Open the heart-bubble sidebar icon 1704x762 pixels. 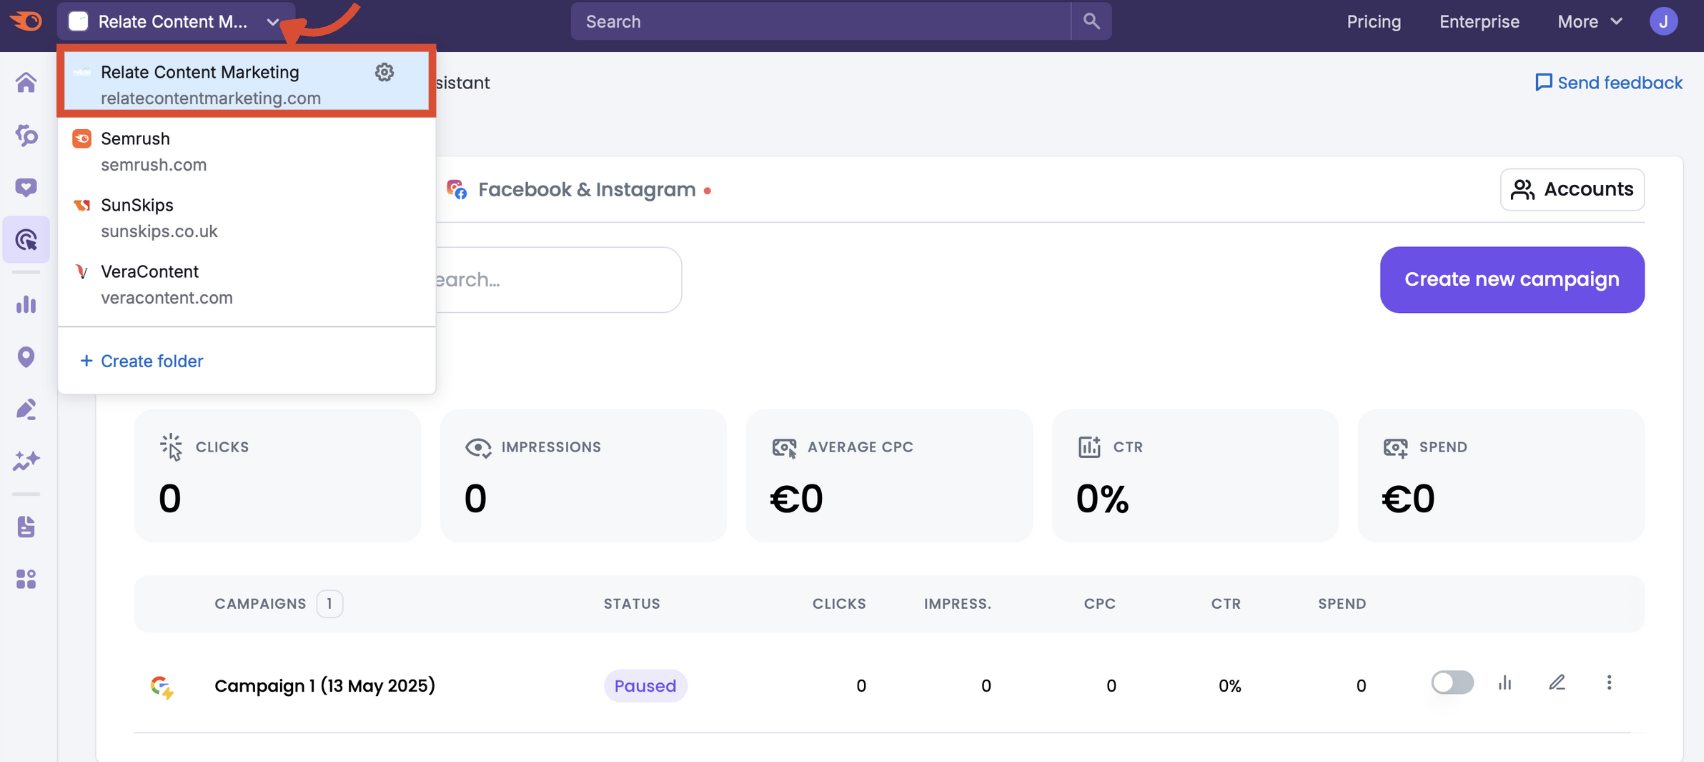(26, 187)
